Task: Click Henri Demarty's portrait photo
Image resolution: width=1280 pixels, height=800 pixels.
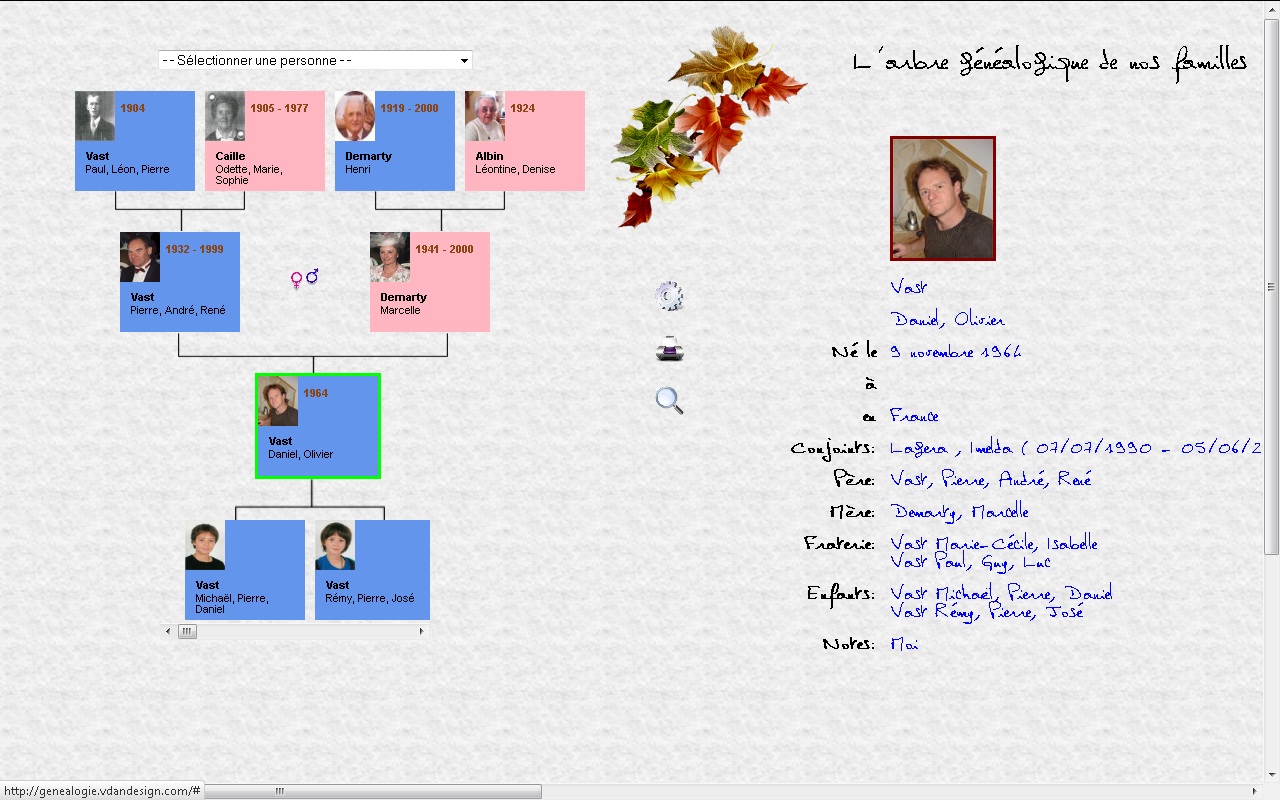Action: [355, 116]
